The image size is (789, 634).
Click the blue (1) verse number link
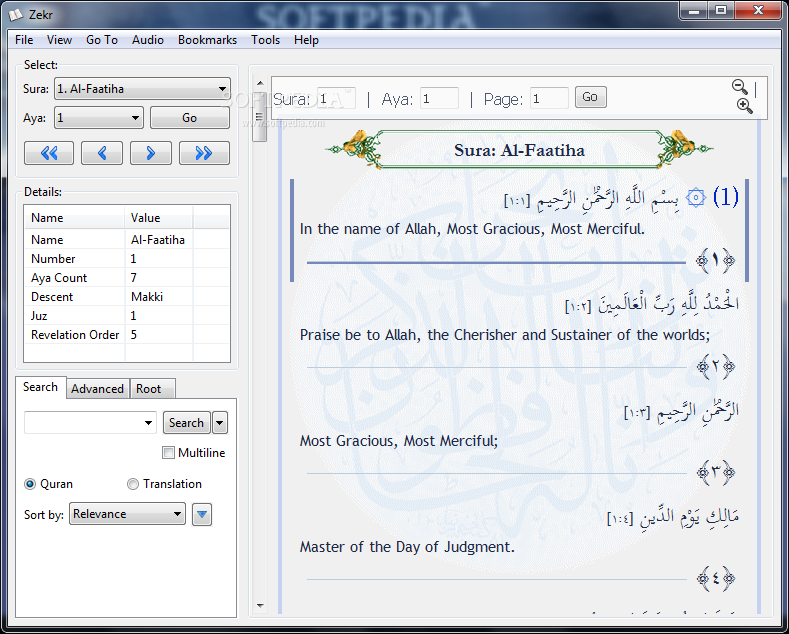pyautogui.click(x=726, y=197)
